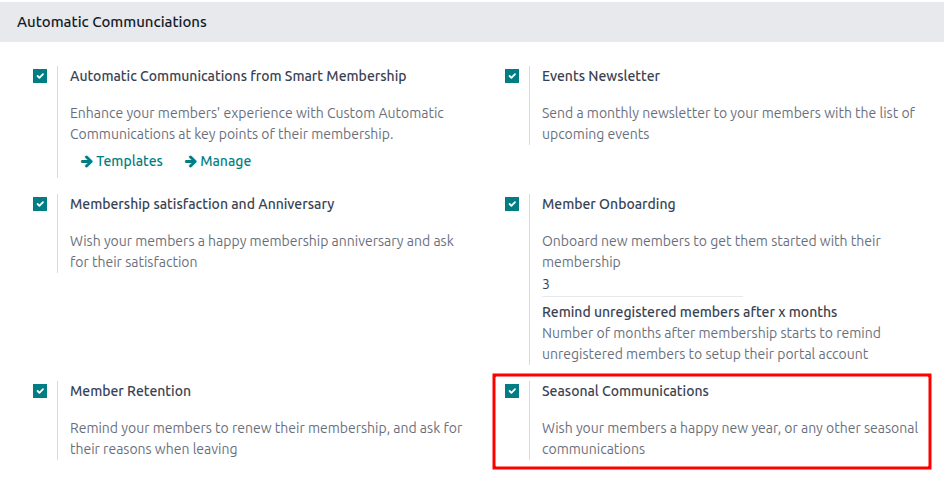
Task: Disable the Events Newsletter checkbox
Action: (x=512, y=76)
